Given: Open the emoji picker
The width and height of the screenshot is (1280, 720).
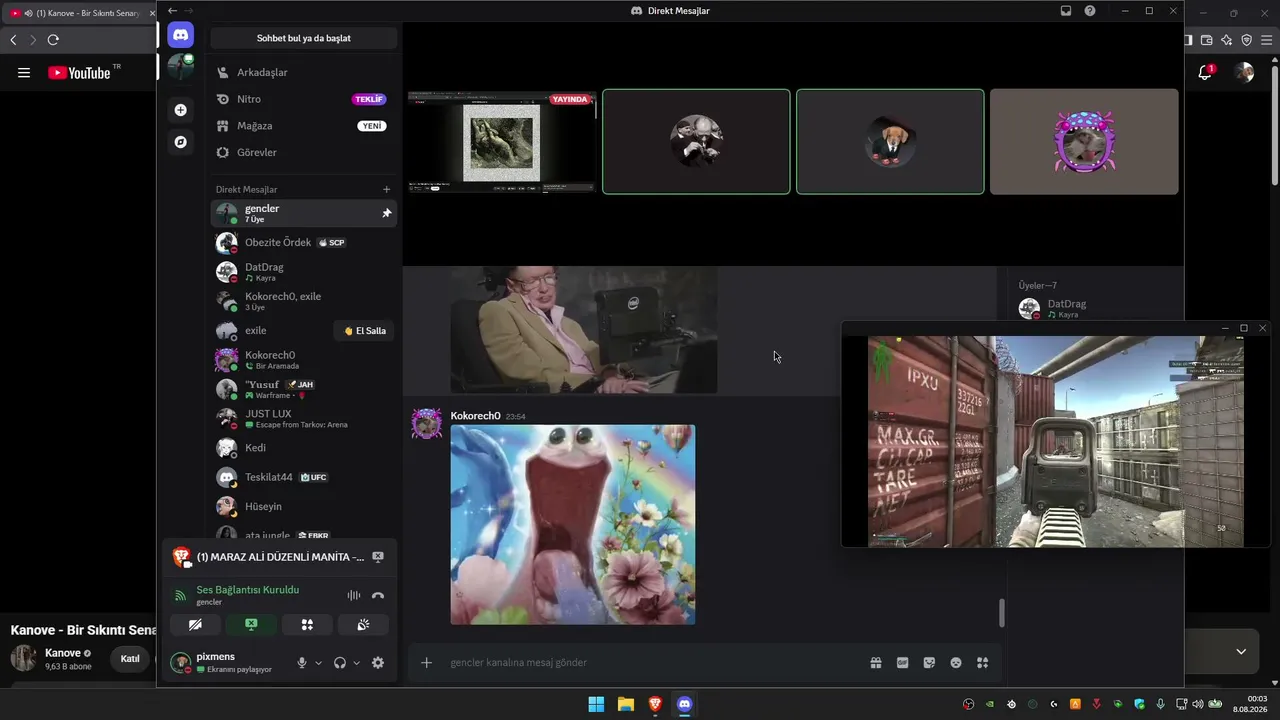Looking at the screenshot, I should pos(956,662).
